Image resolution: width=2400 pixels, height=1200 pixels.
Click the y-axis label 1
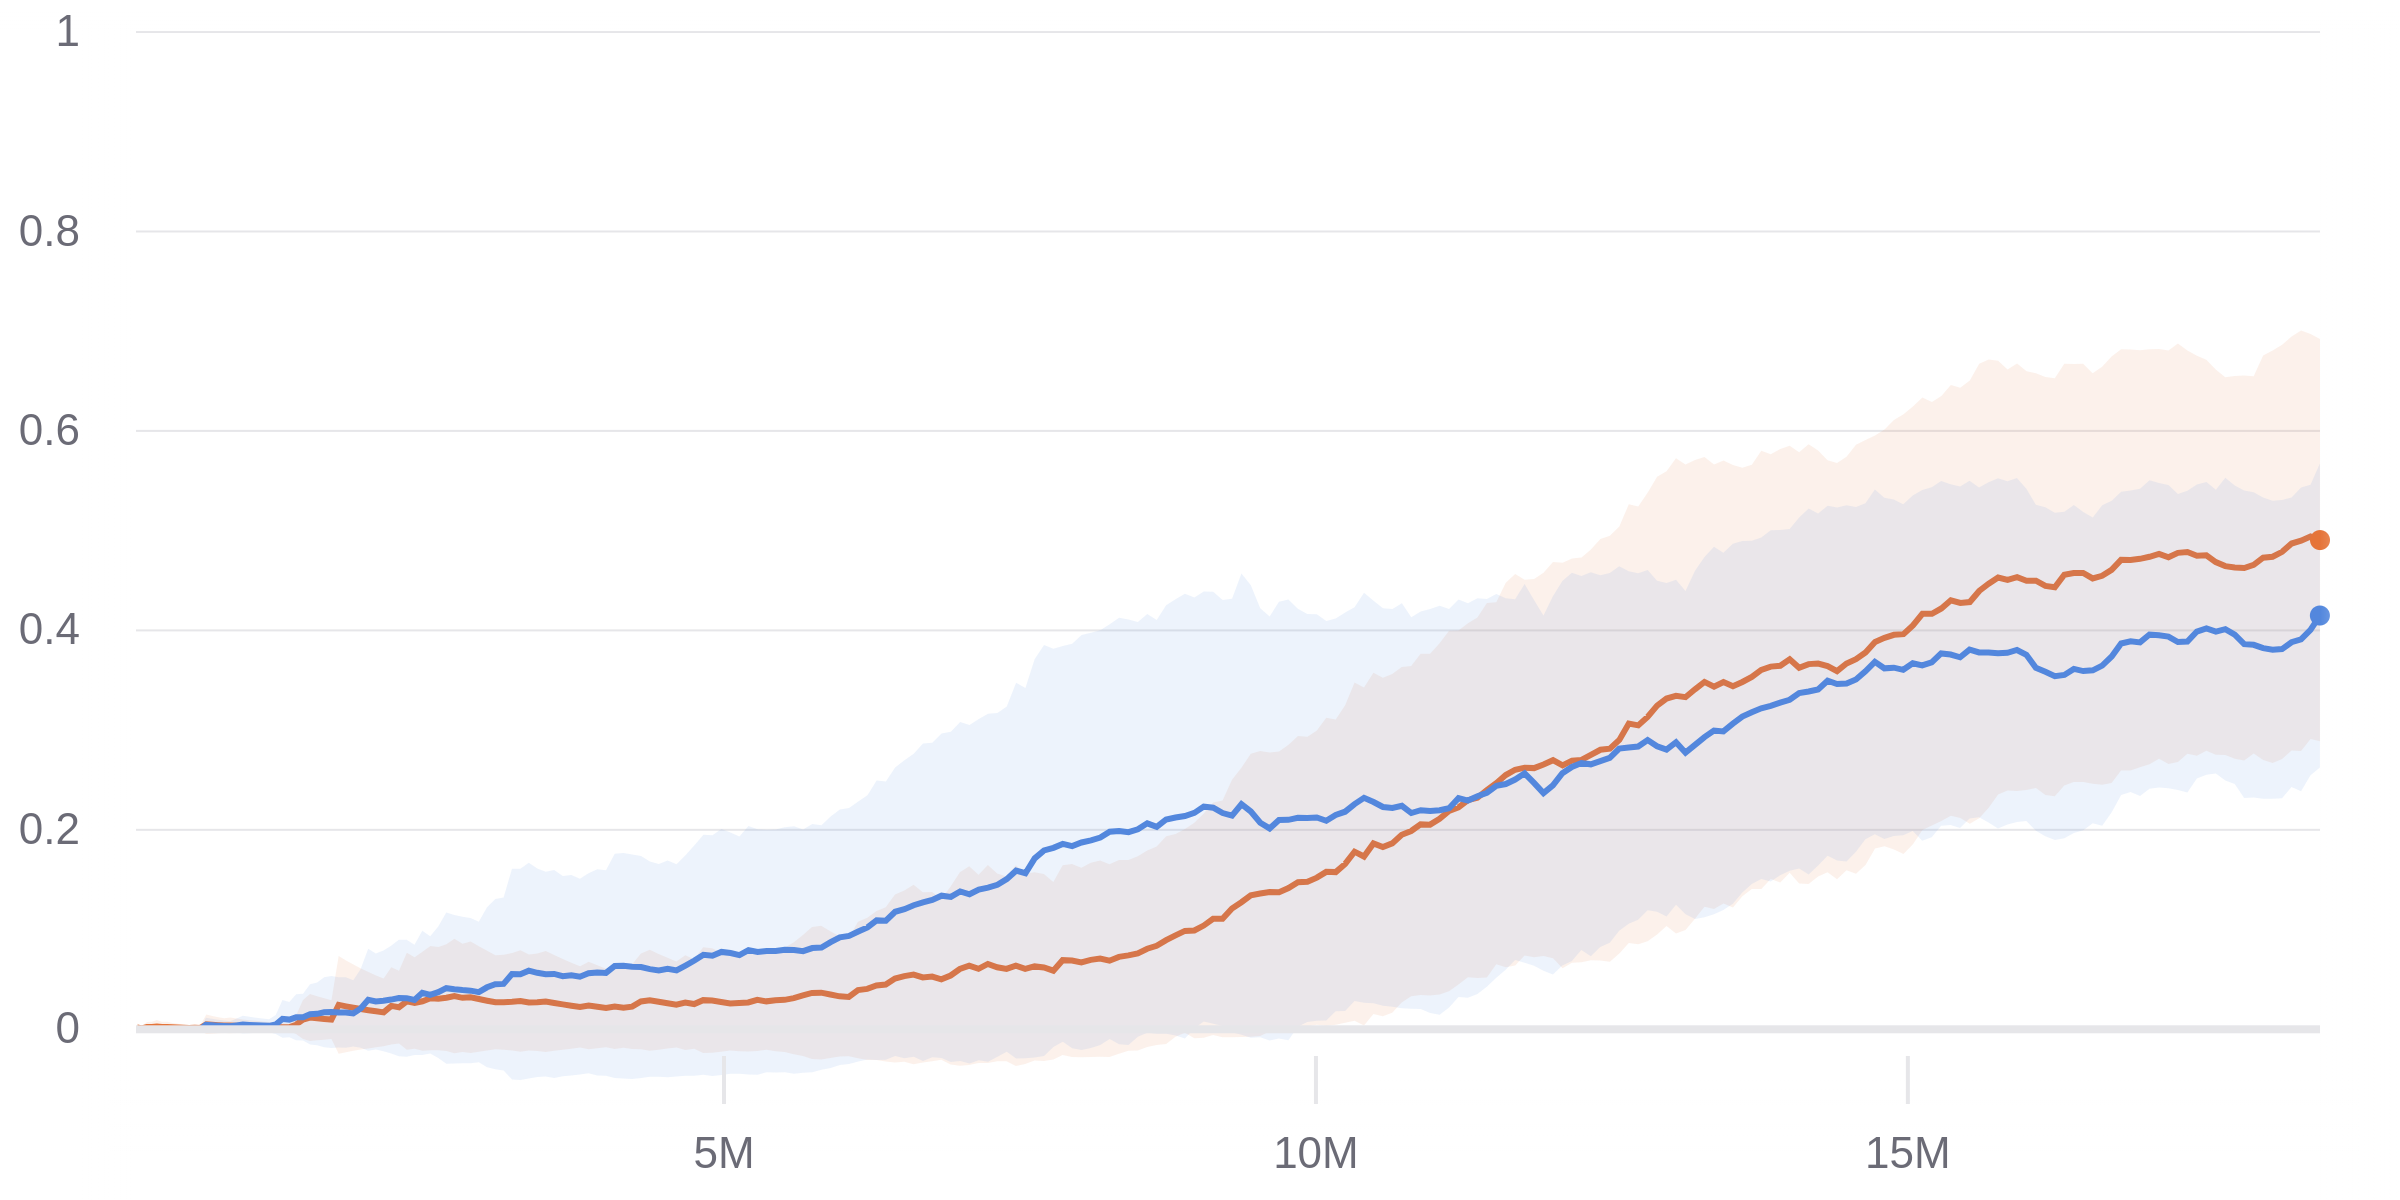[x=67, y=32]
